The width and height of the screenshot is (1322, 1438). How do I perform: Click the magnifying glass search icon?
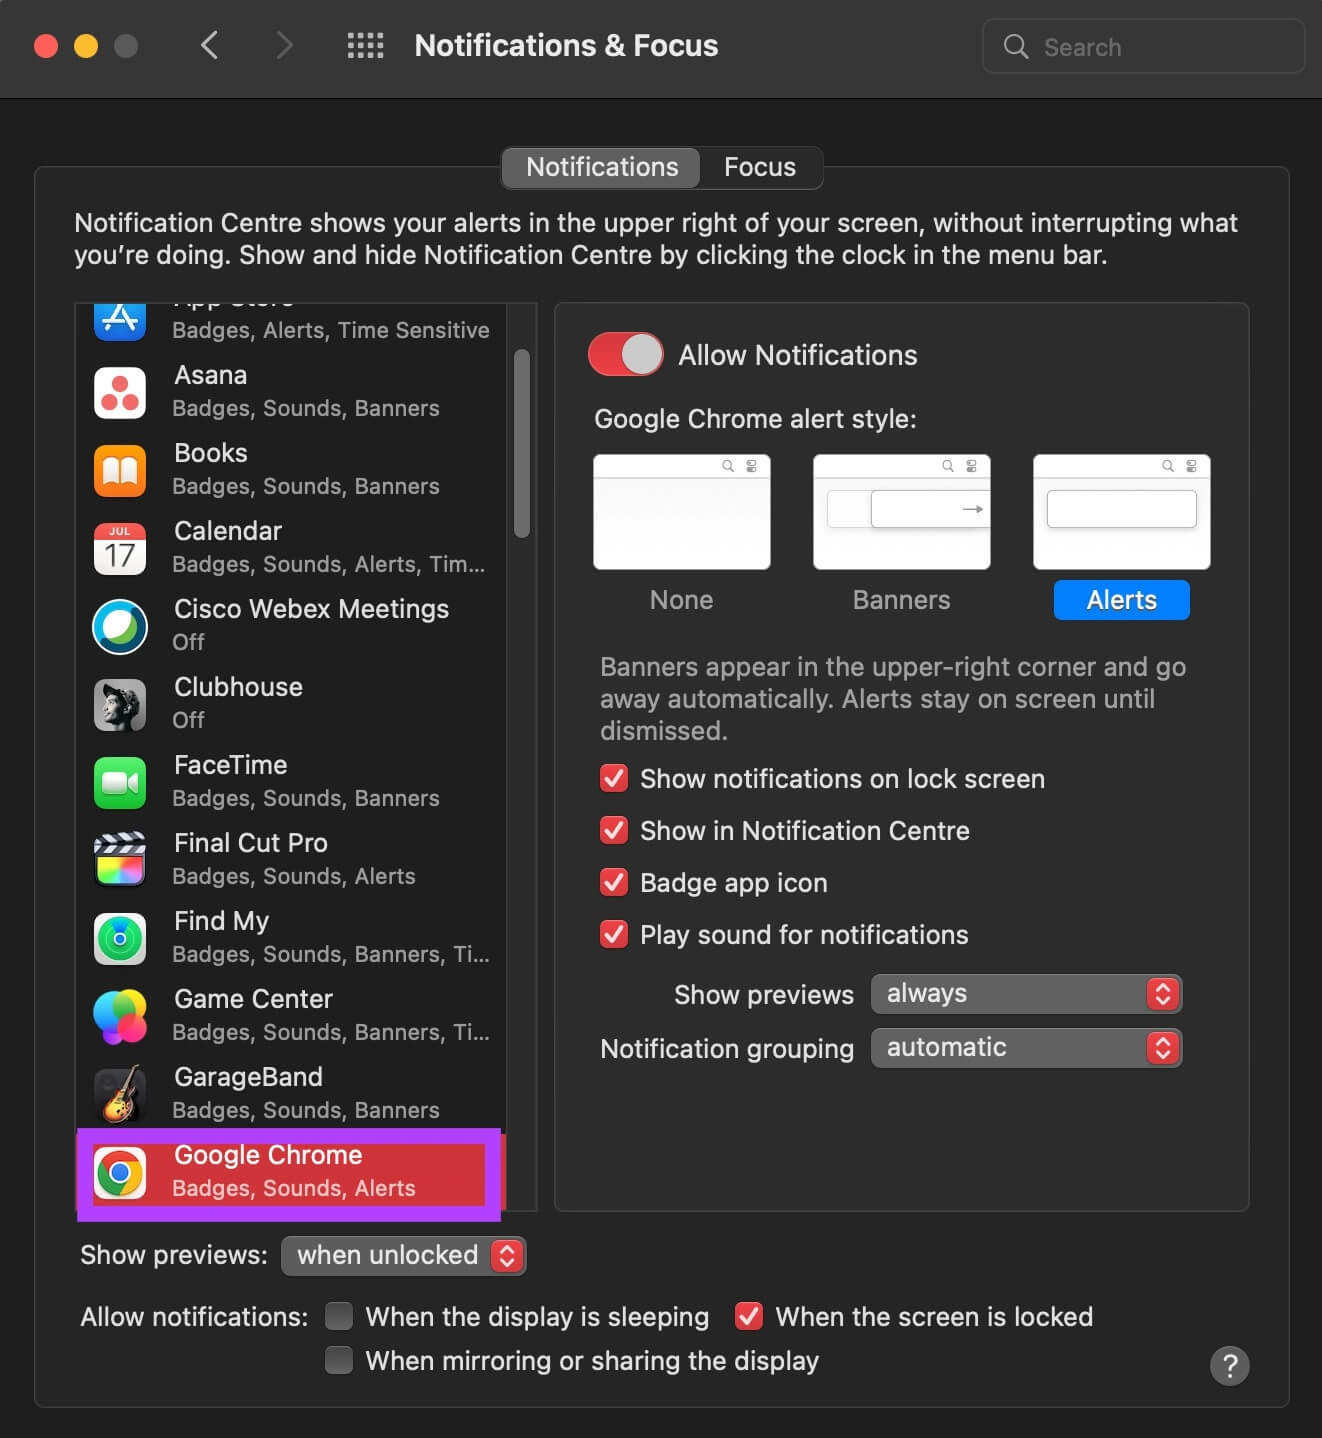click(x=1015, y=46)
